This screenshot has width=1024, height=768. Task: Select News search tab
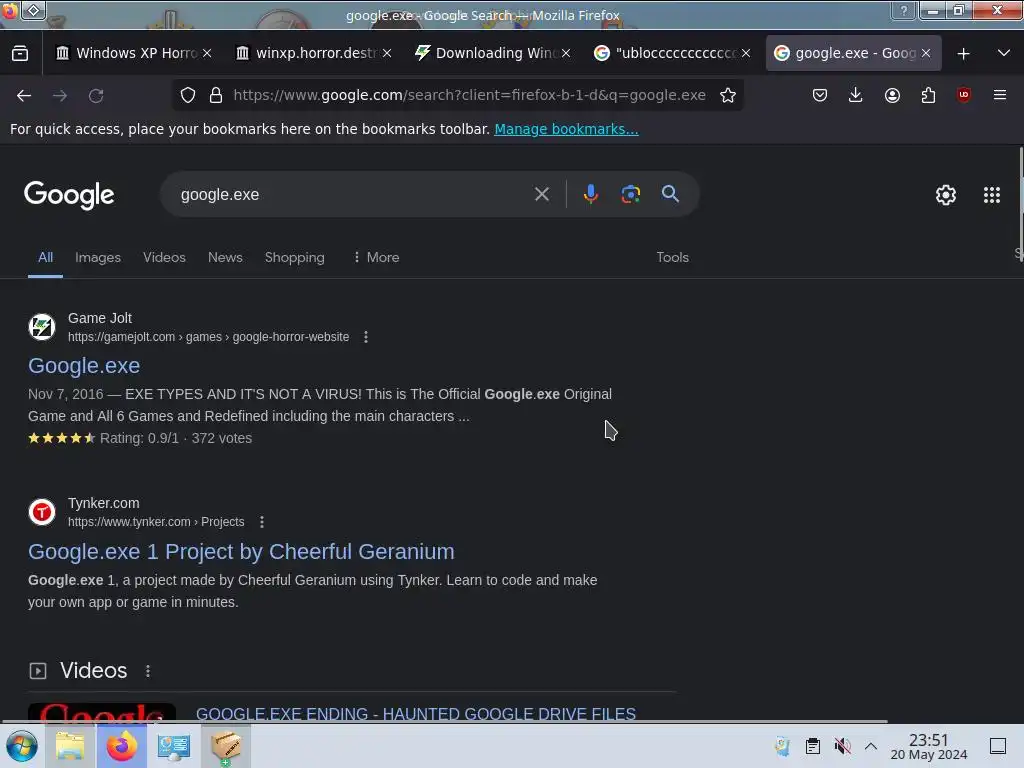225,257
